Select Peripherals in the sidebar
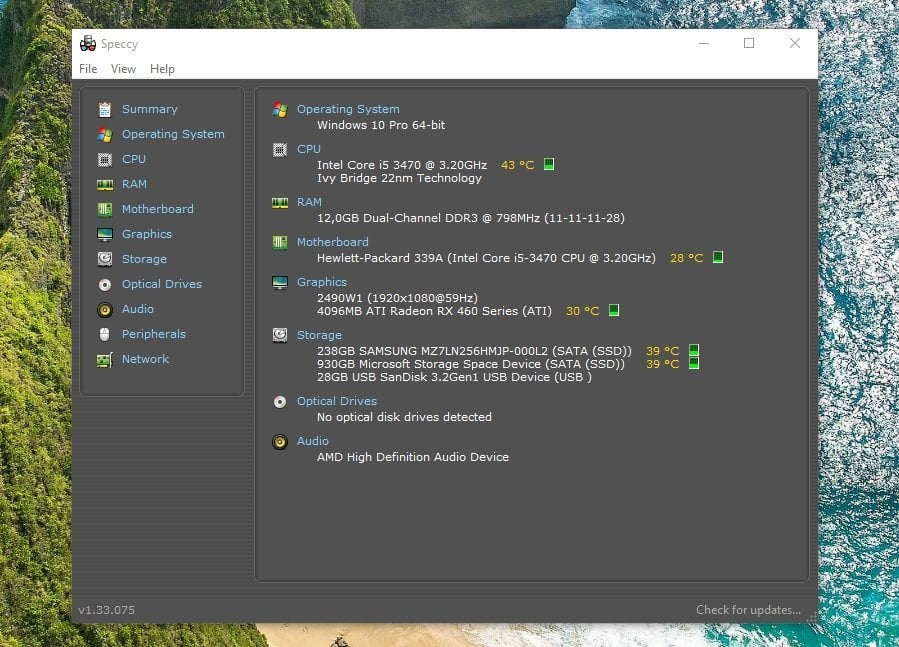The height and width of the screenshot is (647, 899). (154, 334)
